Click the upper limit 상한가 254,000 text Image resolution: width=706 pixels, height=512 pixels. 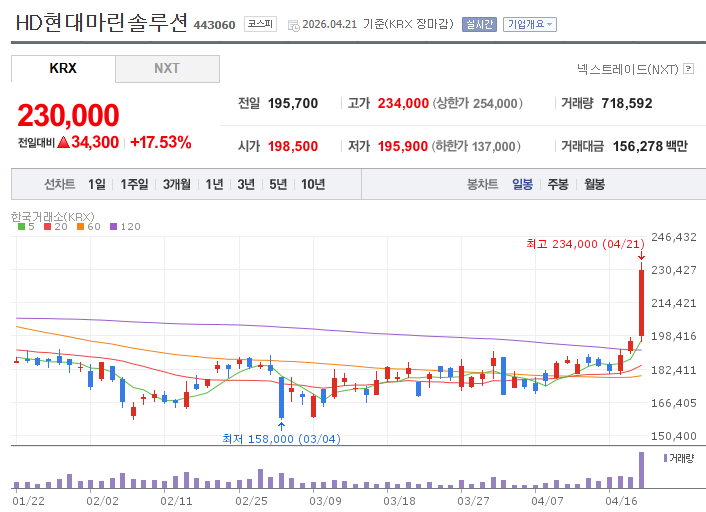pyautogui.click(x=478, y=104)
